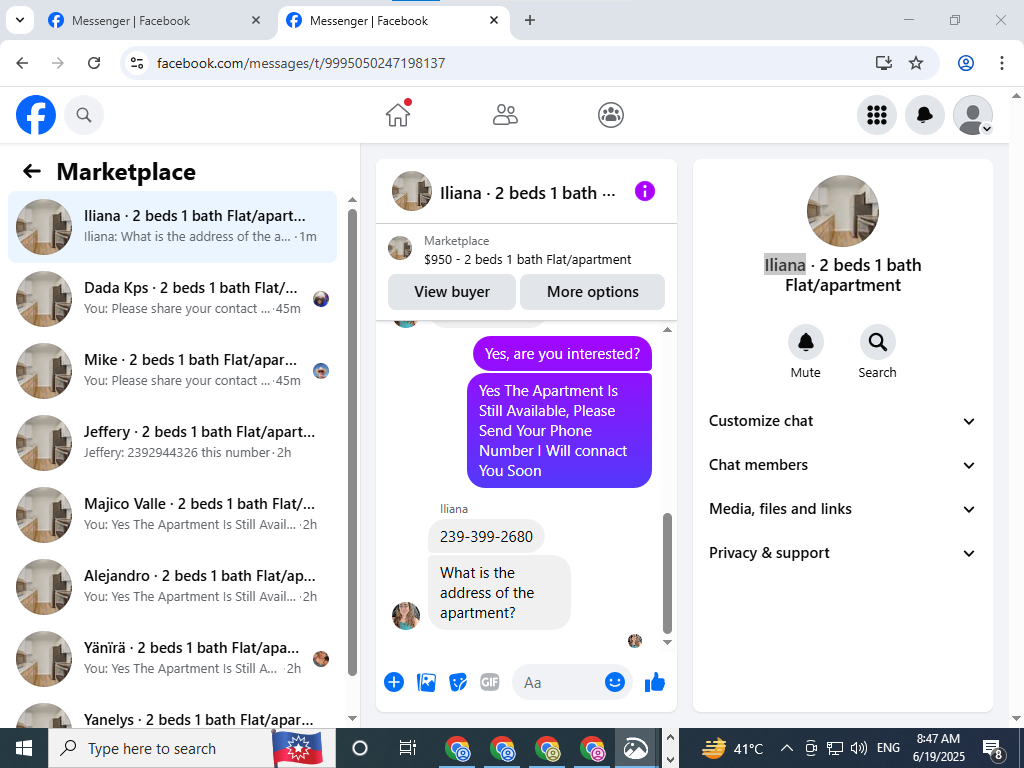The image size is (1024, 768).
Task: Open the Yänïrä conversation
Action: coord(172,658)
